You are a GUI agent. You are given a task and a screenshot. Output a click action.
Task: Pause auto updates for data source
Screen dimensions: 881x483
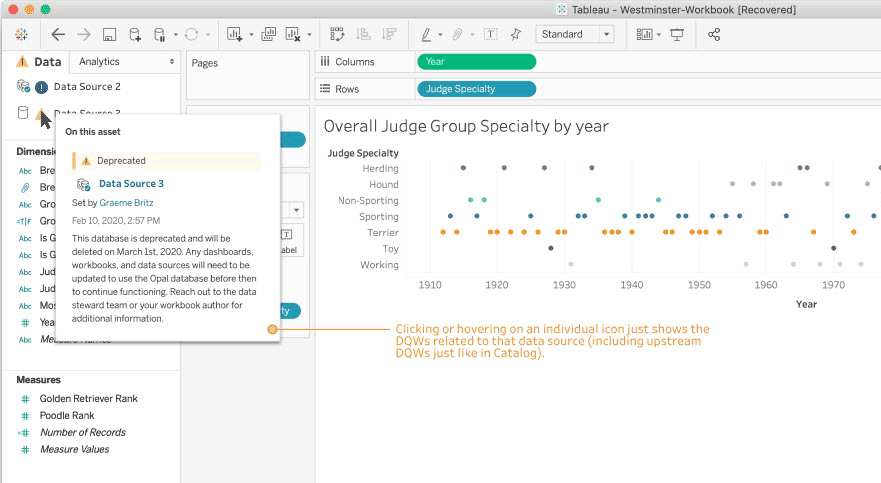pos(160,35)
